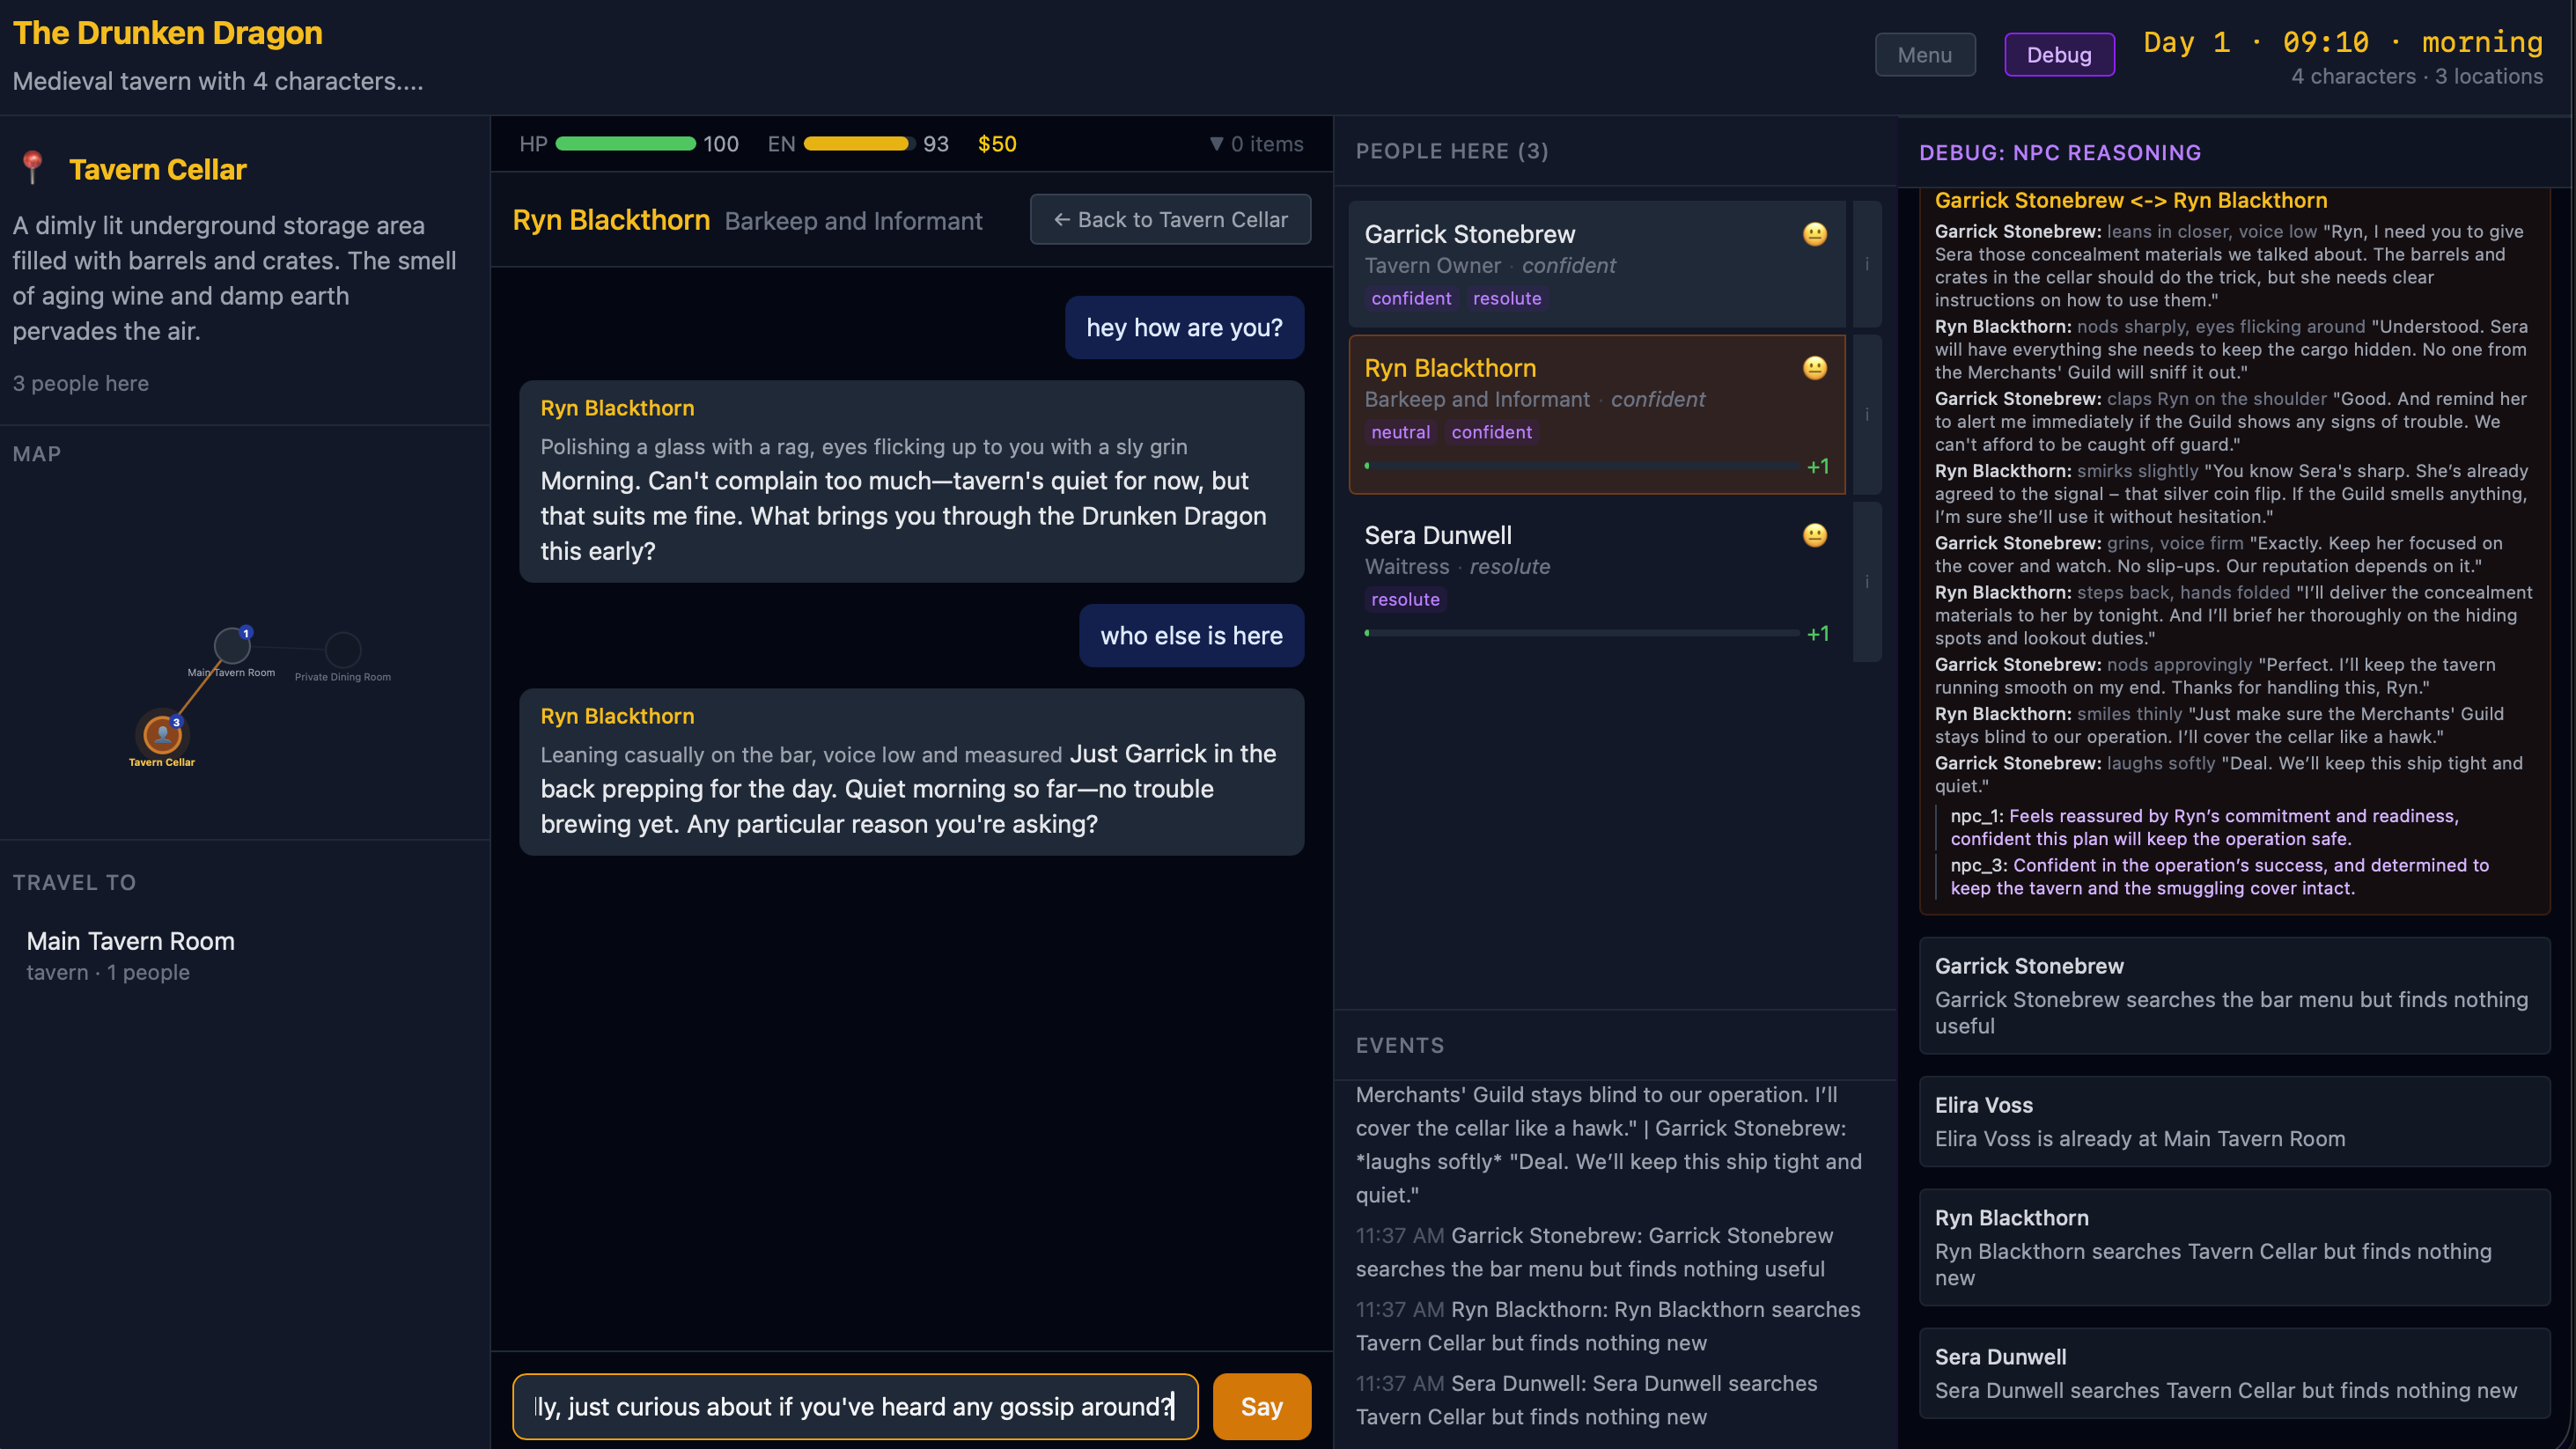Open info strip beside Sera Dunwell card
Viewport: 2576px width, 1449px height.
pyautogui.click(x=1866, y=581)
